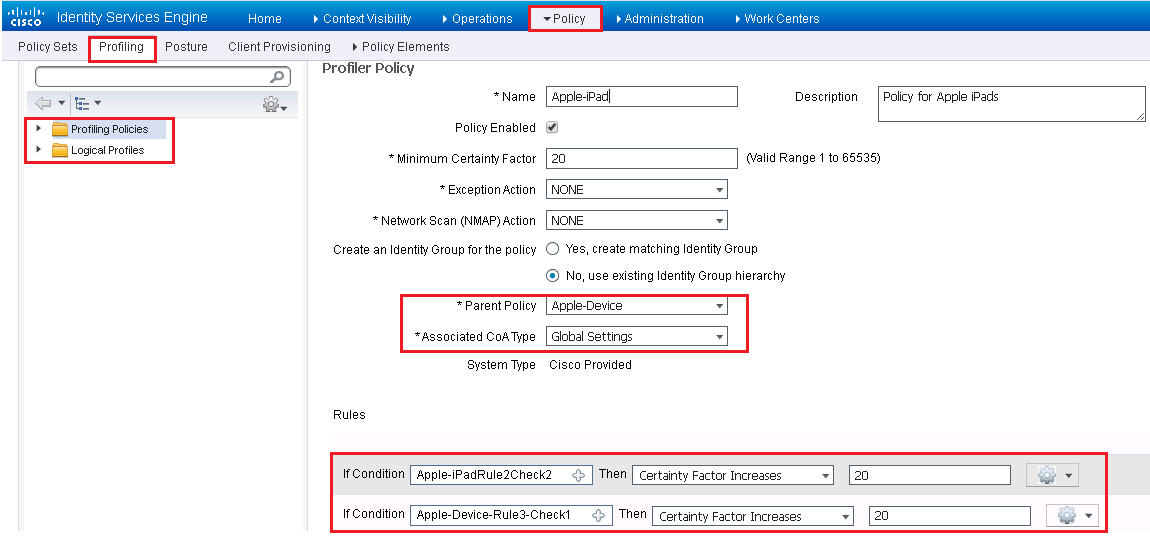Screen dimensions: 1150x536
Task: Click the Valid Range 1 to 65535 text
Action: pyautogui.click(x=813, y=158)
